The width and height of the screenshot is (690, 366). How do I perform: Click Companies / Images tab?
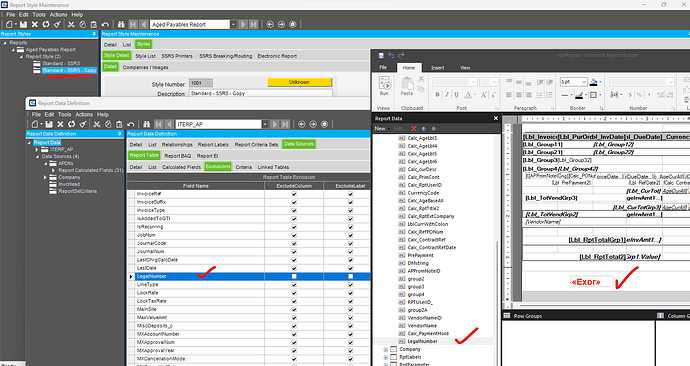145,67
